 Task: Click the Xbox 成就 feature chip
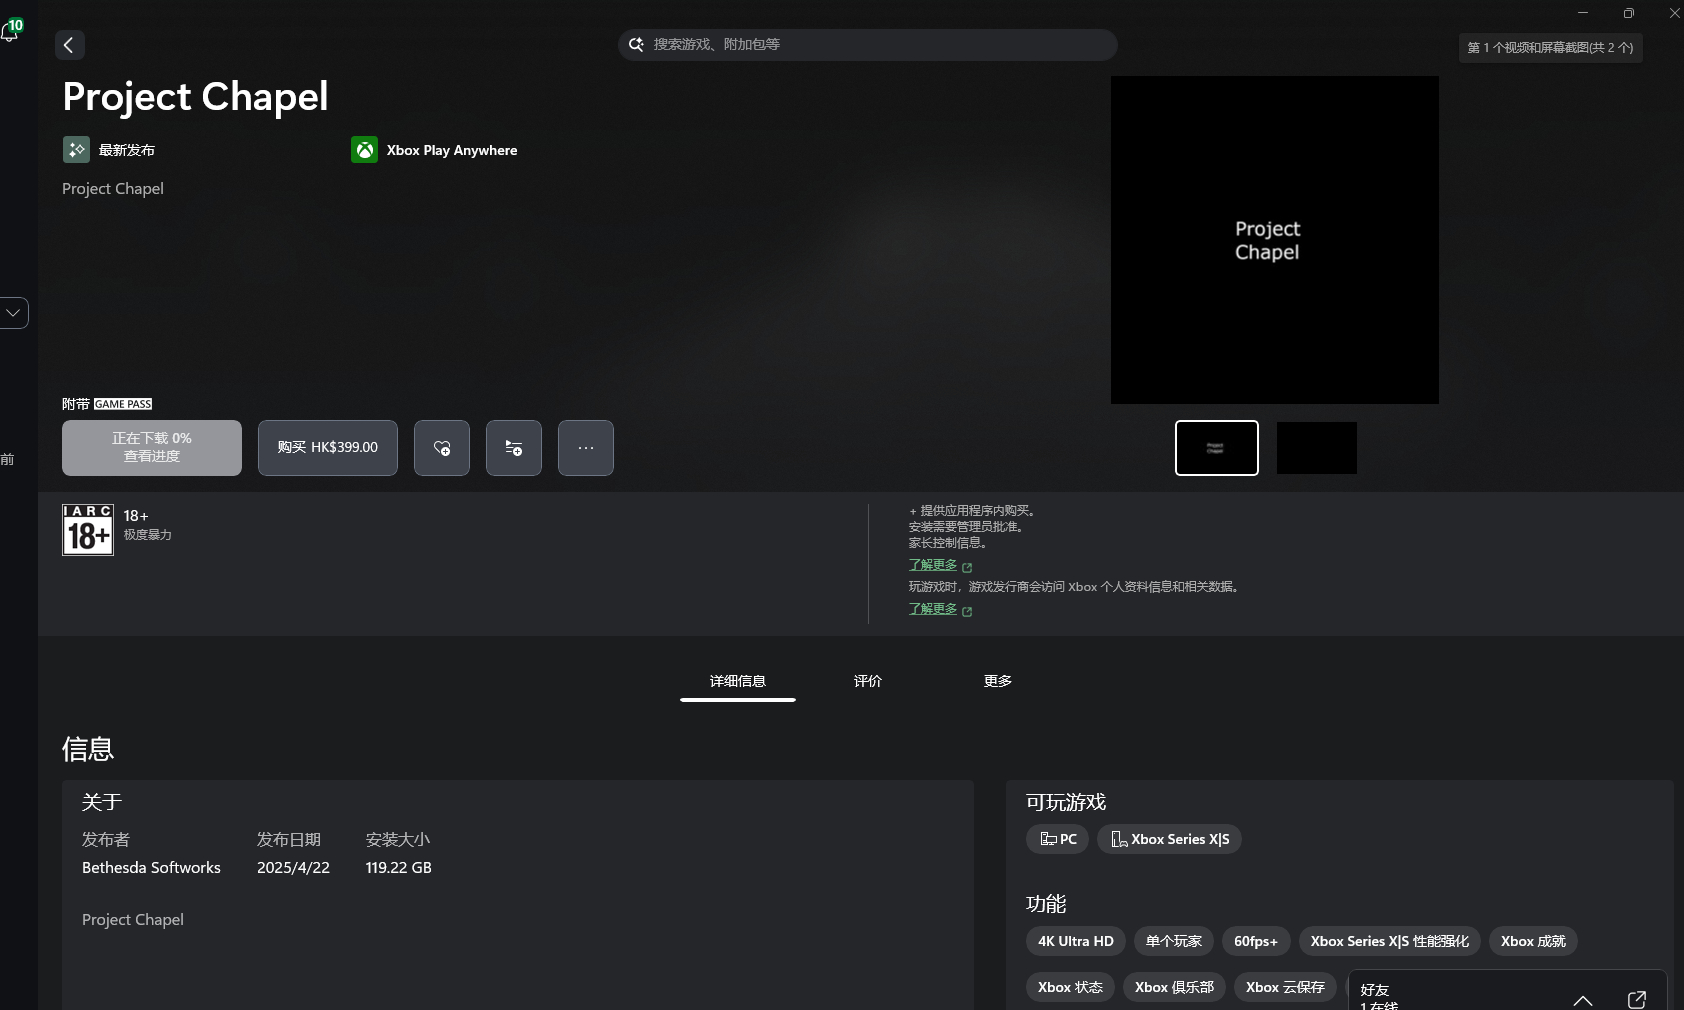pos(1533,941)
